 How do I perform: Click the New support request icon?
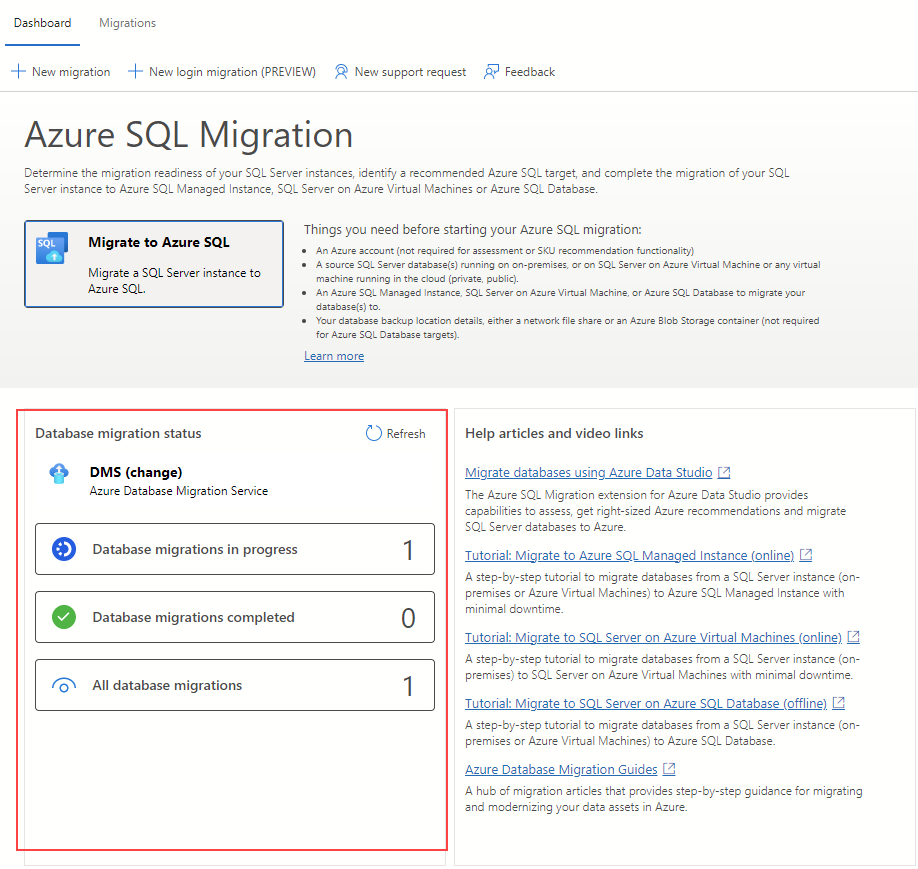340,71
